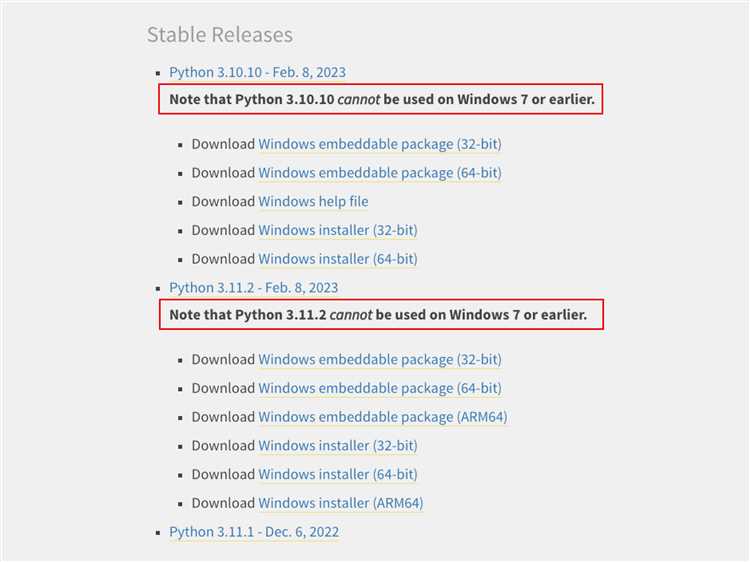
Task: Download Python 3.11.2 Windows installer (32-bit)
Action: (x=338, y=445)
